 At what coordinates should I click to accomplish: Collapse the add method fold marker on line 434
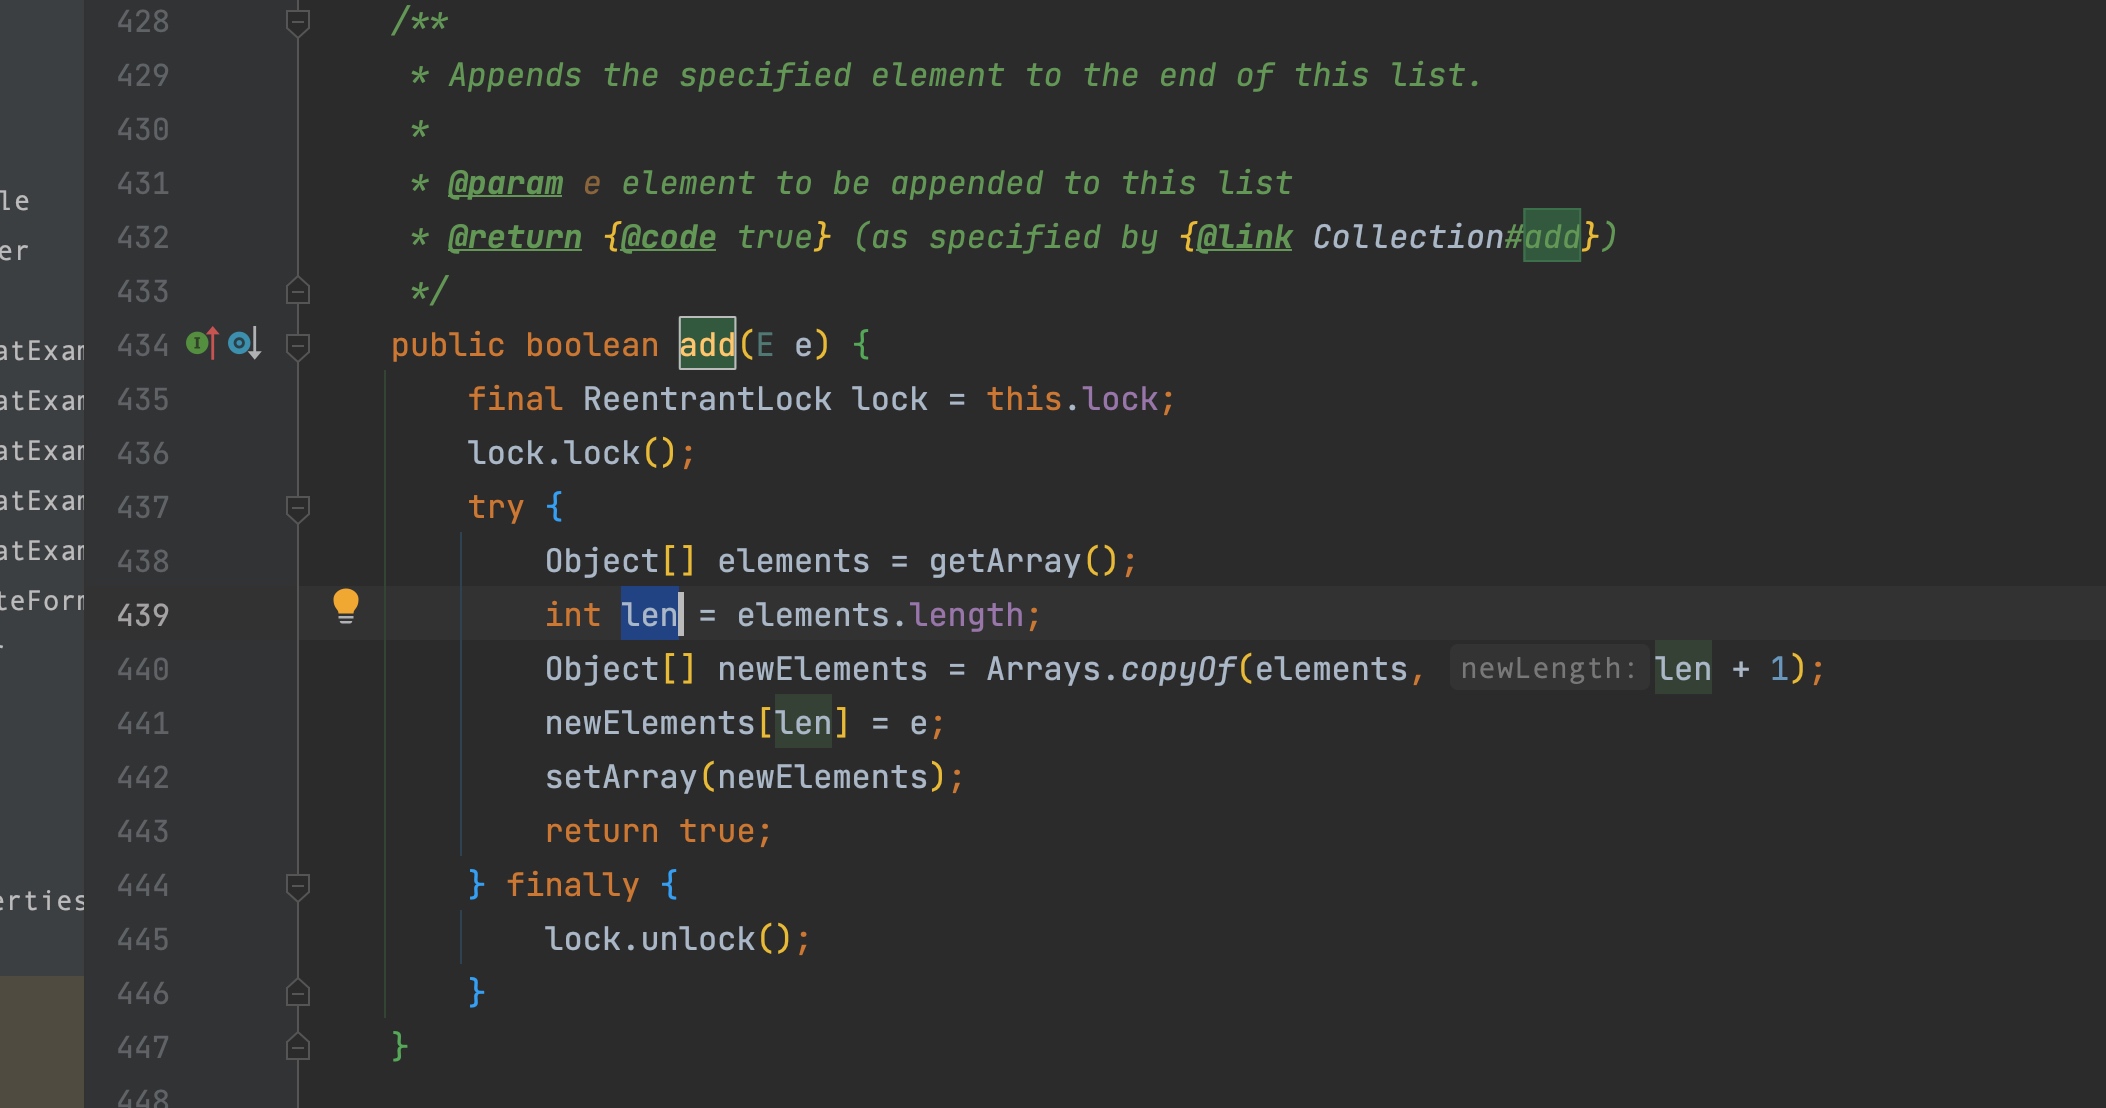pos(298,346)
